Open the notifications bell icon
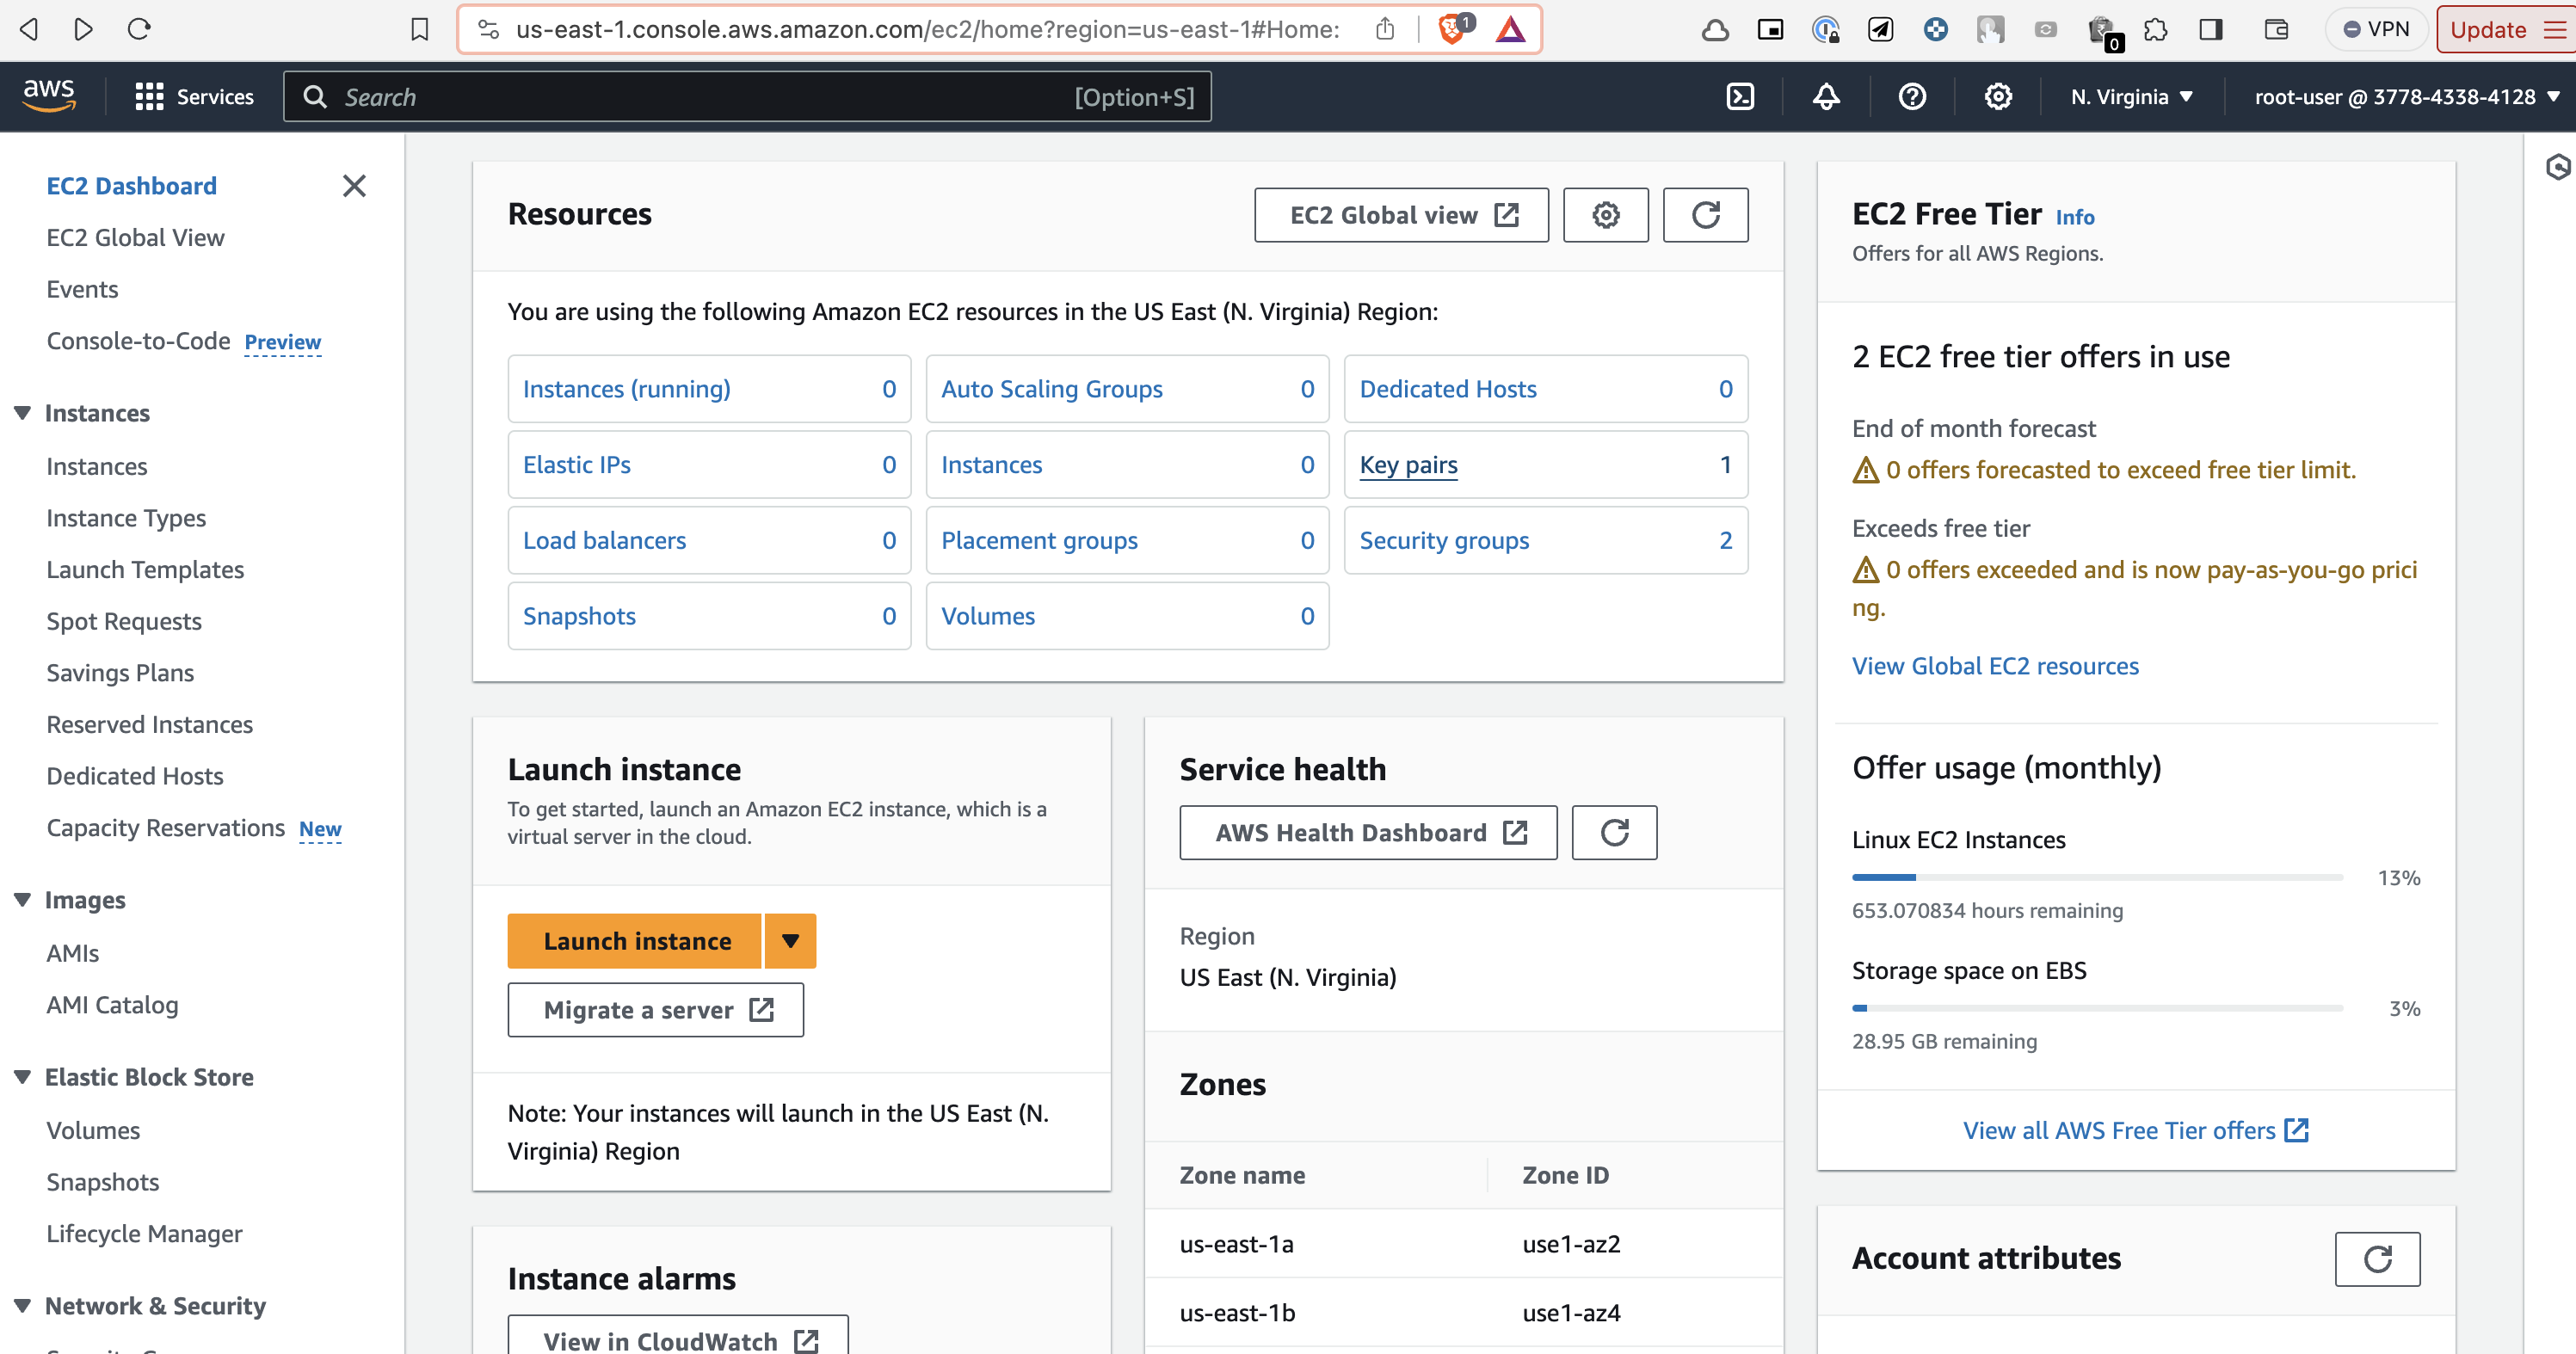This screenshot has height=1354, width=2576. pos(1826,97)
